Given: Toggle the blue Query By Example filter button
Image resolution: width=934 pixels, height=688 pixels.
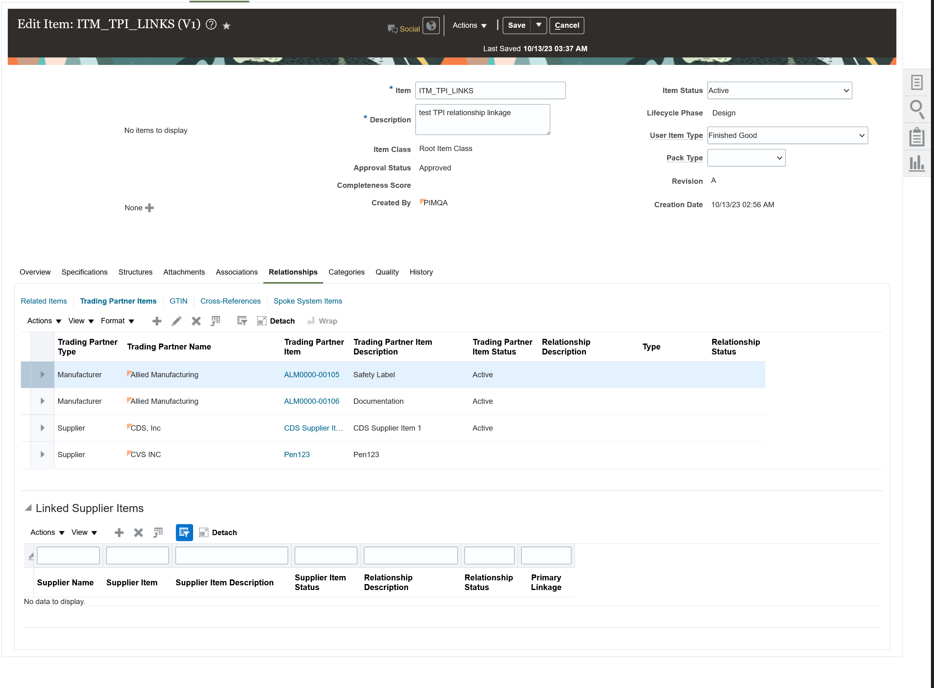Looking at the screenshot, I should coord(184,533).
